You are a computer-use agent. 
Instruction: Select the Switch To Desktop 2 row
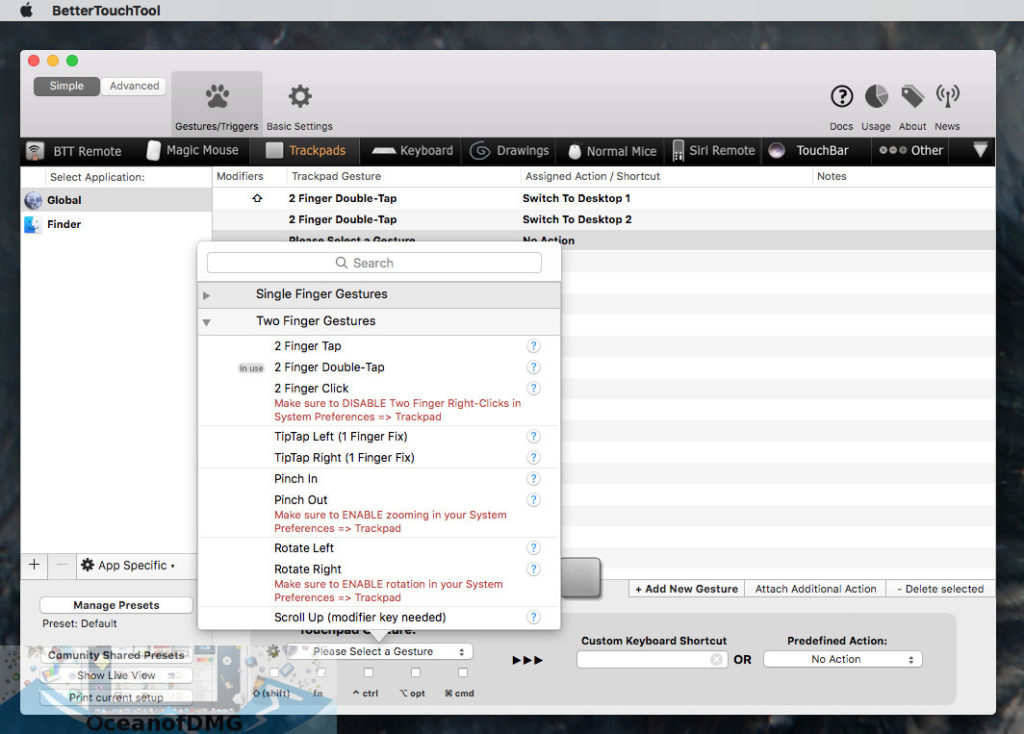pyautogui.click(x=603, y=219)
